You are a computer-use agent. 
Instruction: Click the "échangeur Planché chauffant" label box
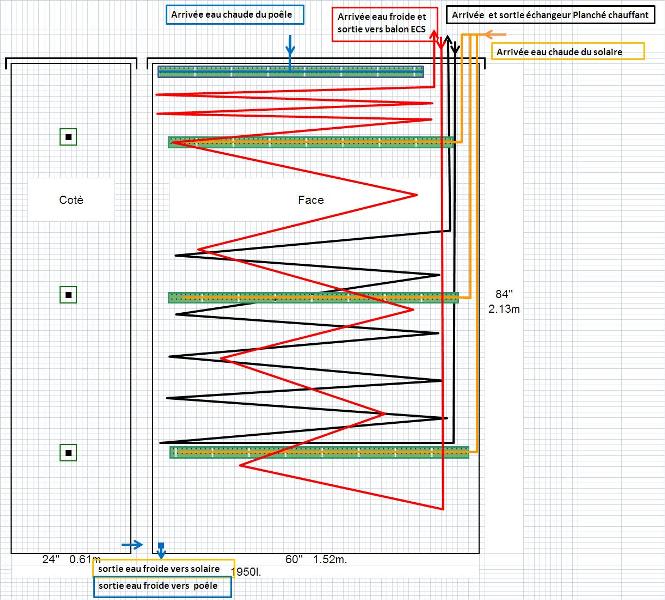point(548,16)
